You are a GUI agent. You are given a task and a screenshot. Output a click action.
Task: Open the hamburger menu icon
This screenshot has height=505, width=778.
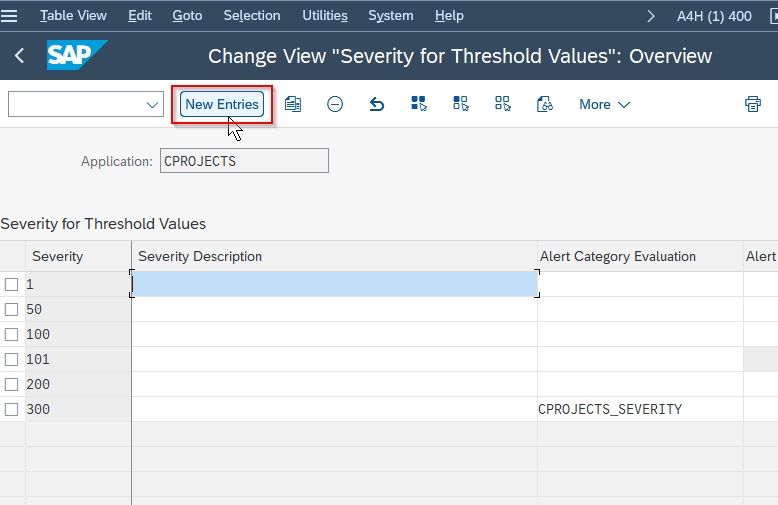[9, 16]
